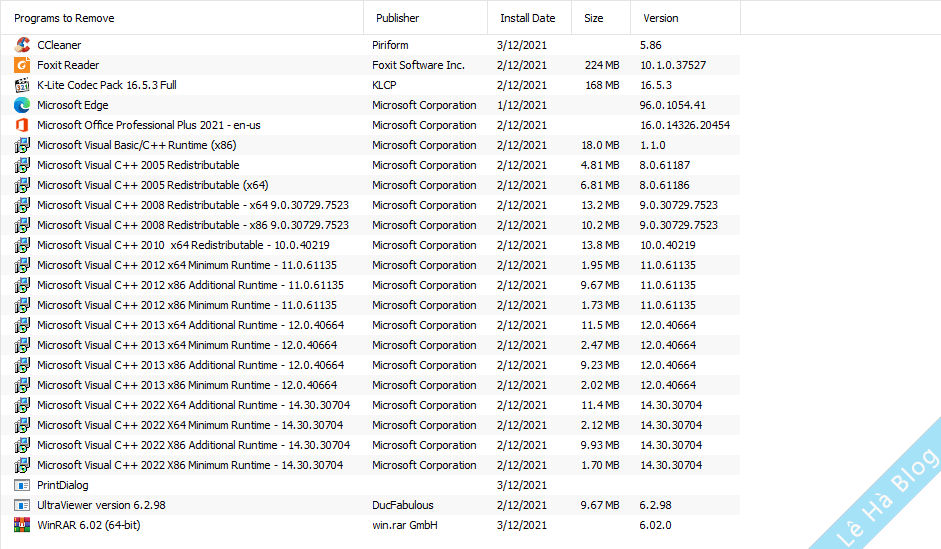This screenshot has height=549, width=941.
Task: Select Visual C++ 2010 x64 Redistributable row
Action: click(183, 245)
